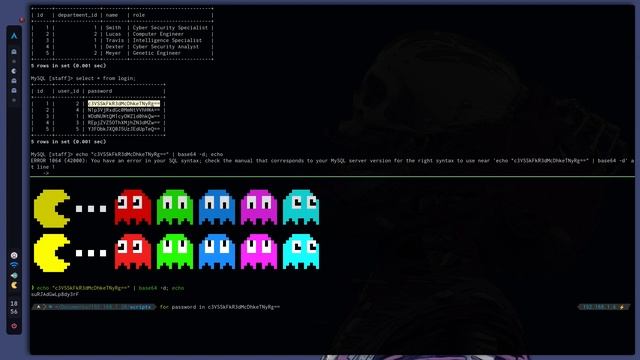640x360 pixels.
Task: Click role "Cyber Security Analyst"
Action: (166, 47)
